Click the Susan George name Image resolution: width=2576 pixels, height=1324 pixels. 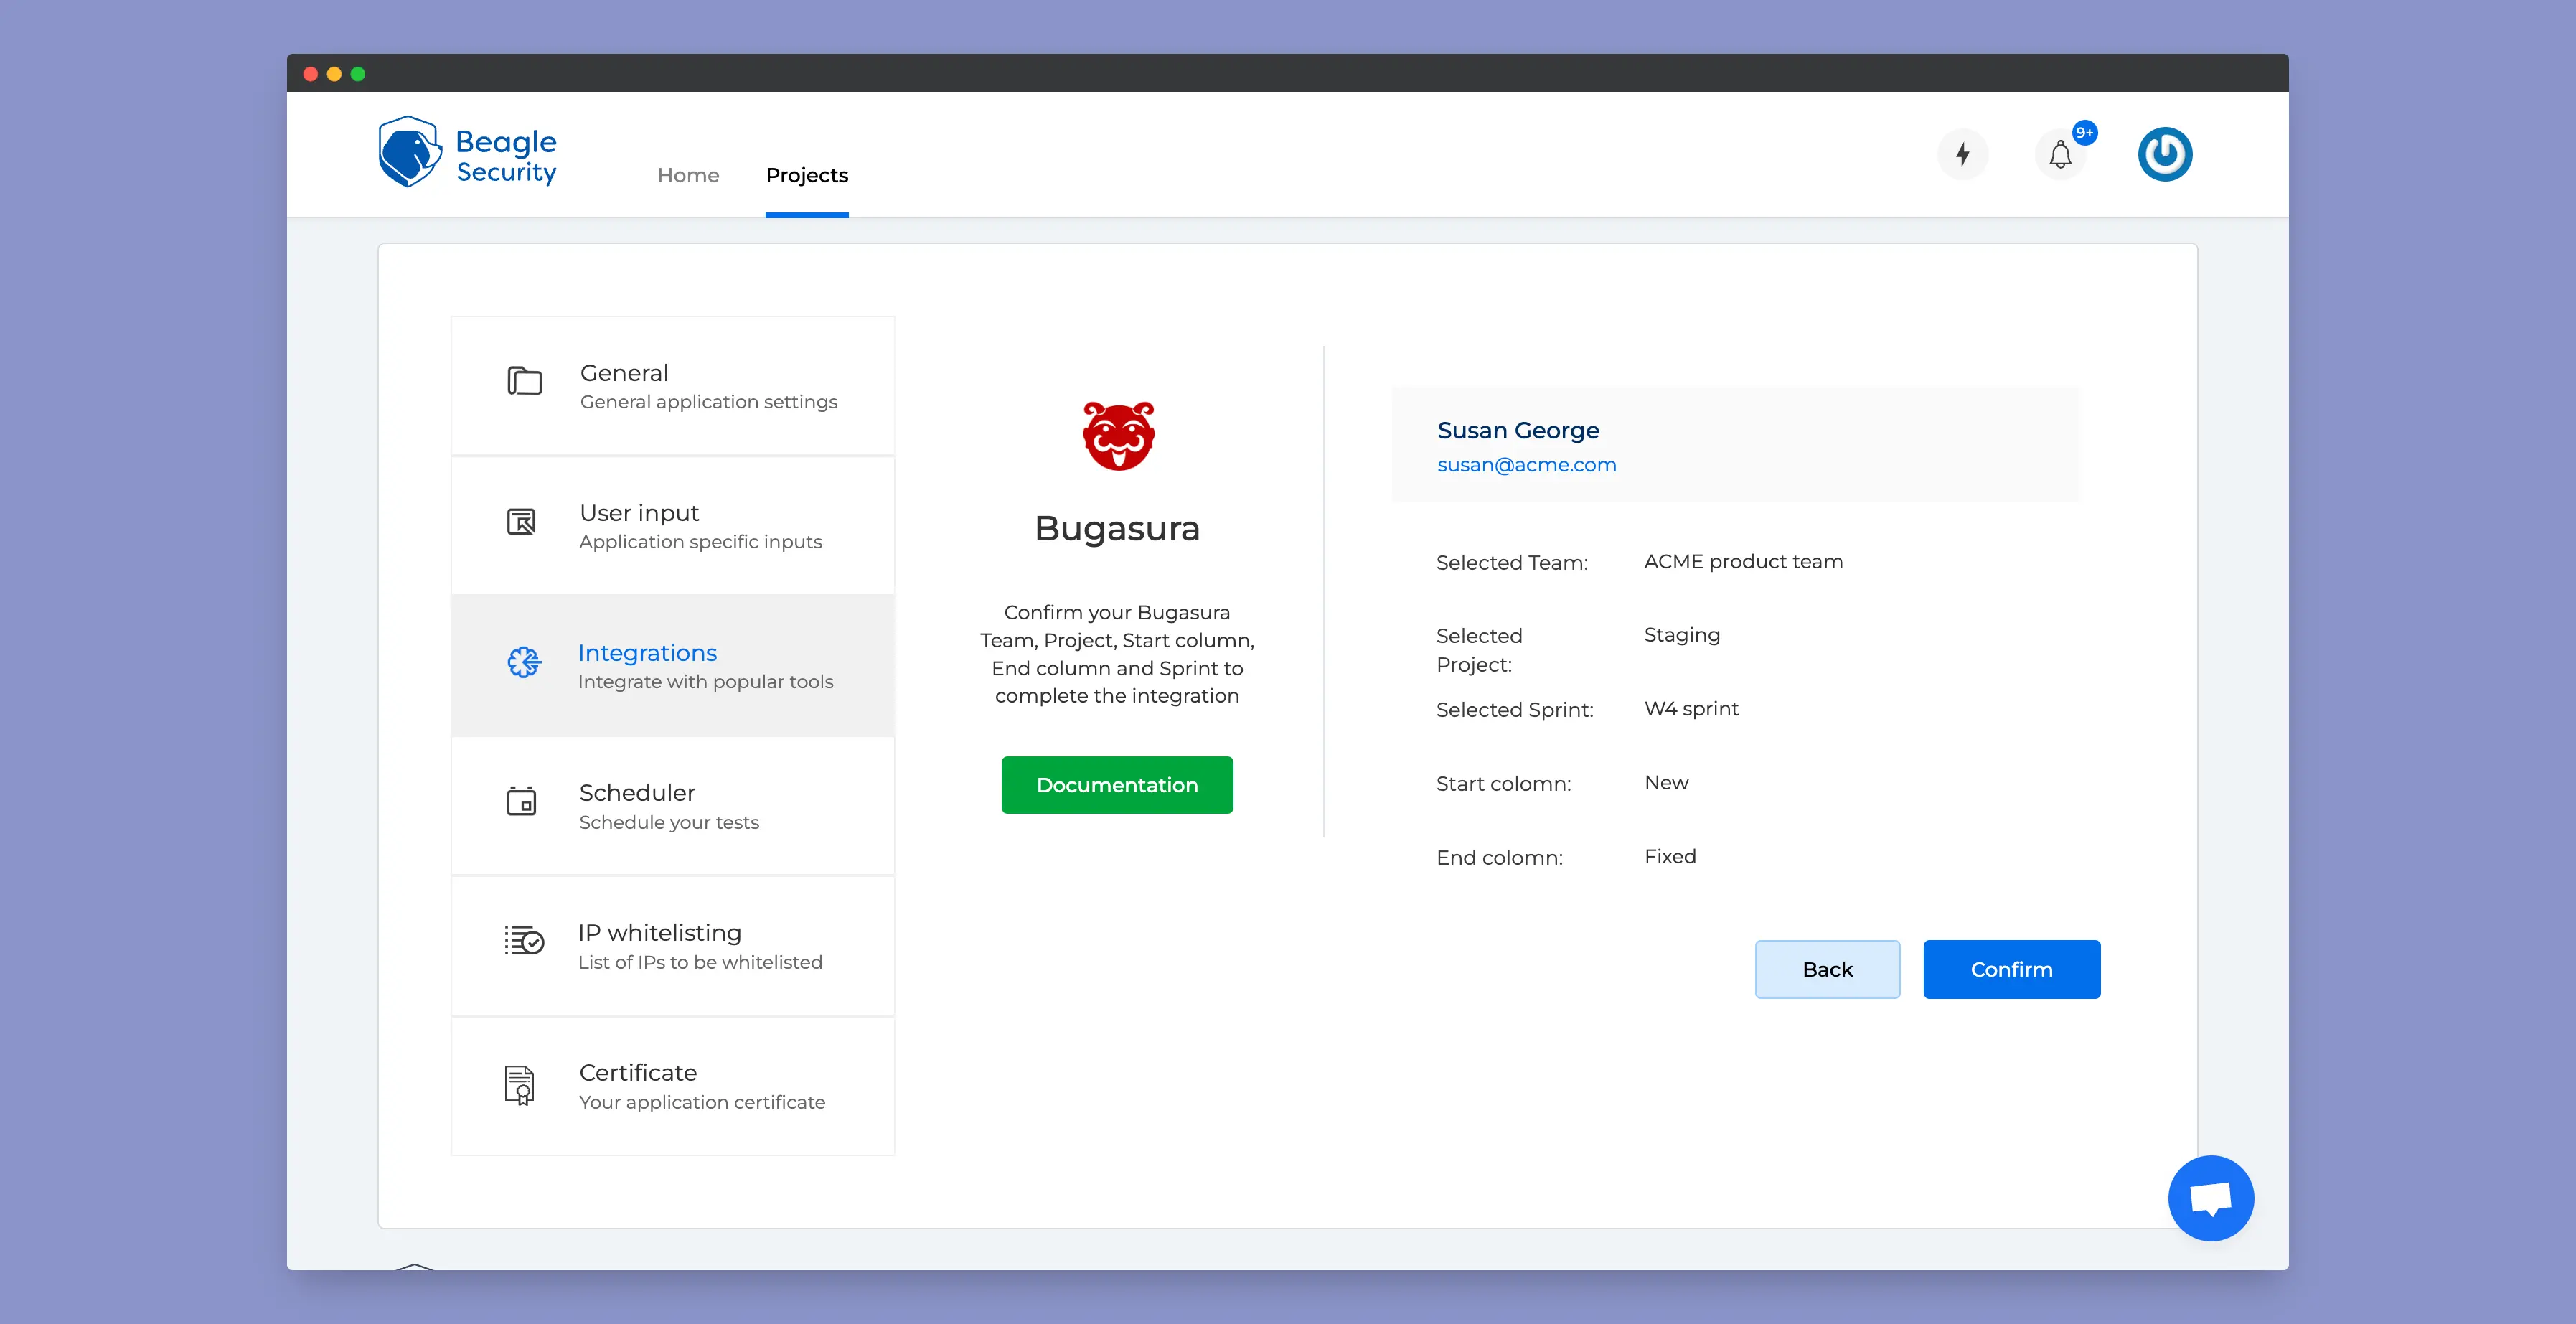tap(1518, 430)
